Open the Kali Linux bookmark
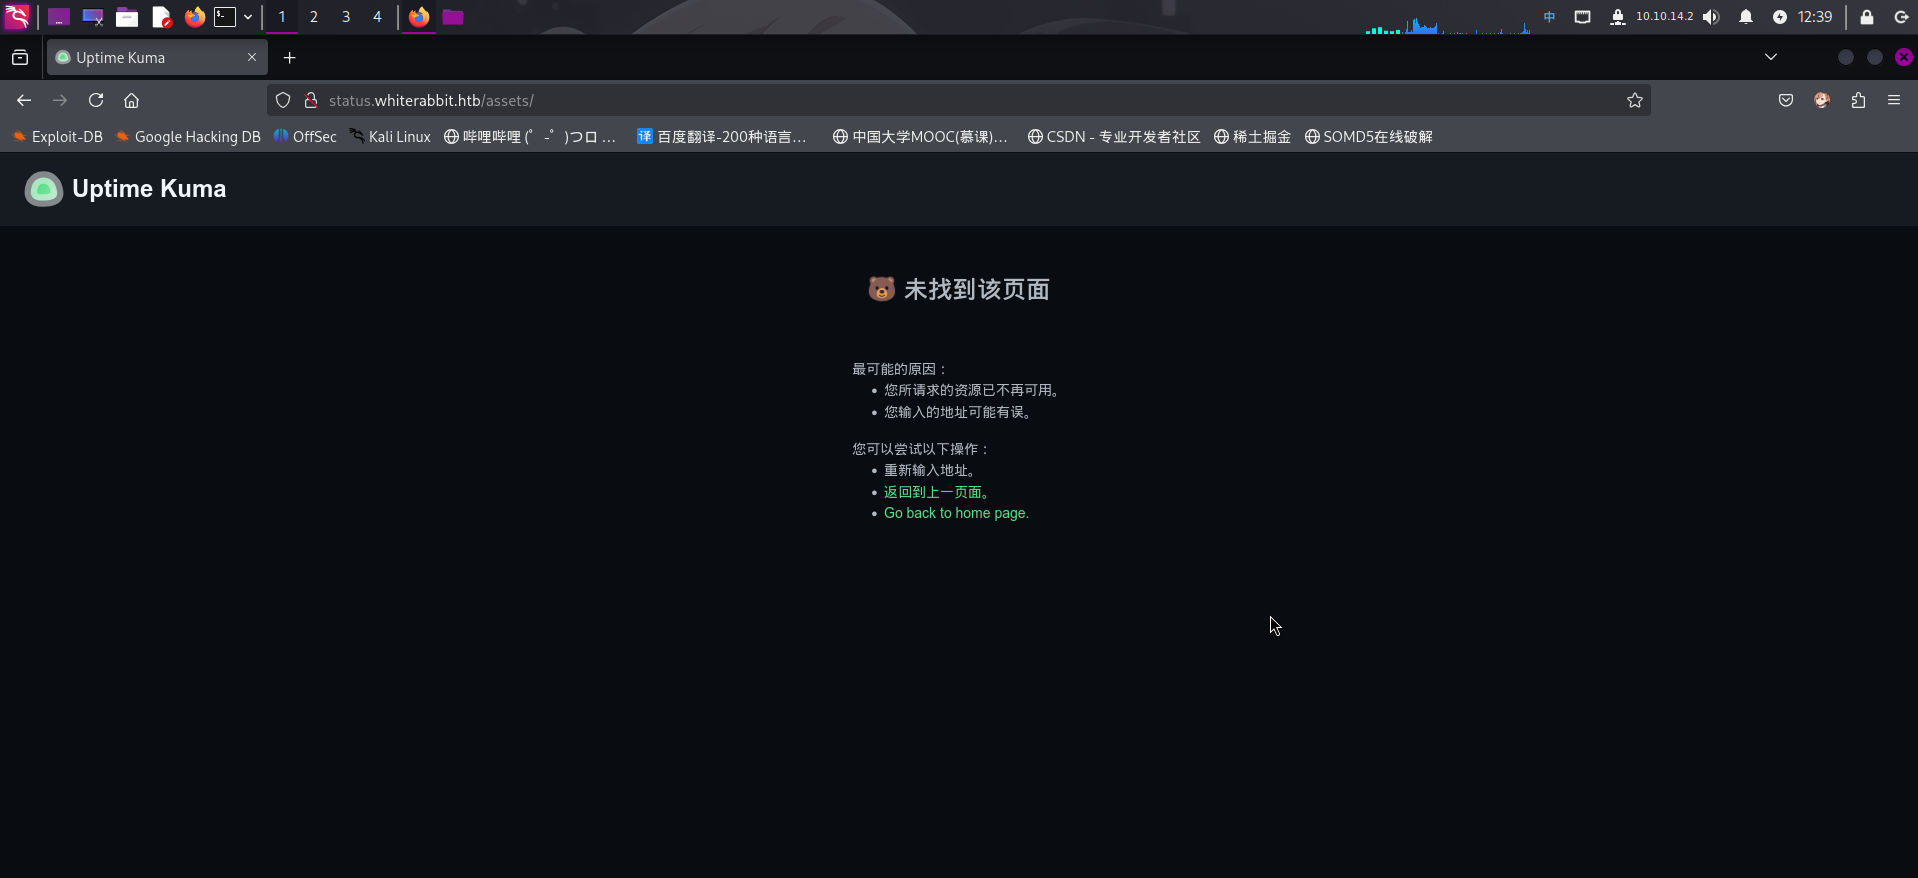This screenshot has height=878, width=1918. pyautogui.click(x=390, y=137)
